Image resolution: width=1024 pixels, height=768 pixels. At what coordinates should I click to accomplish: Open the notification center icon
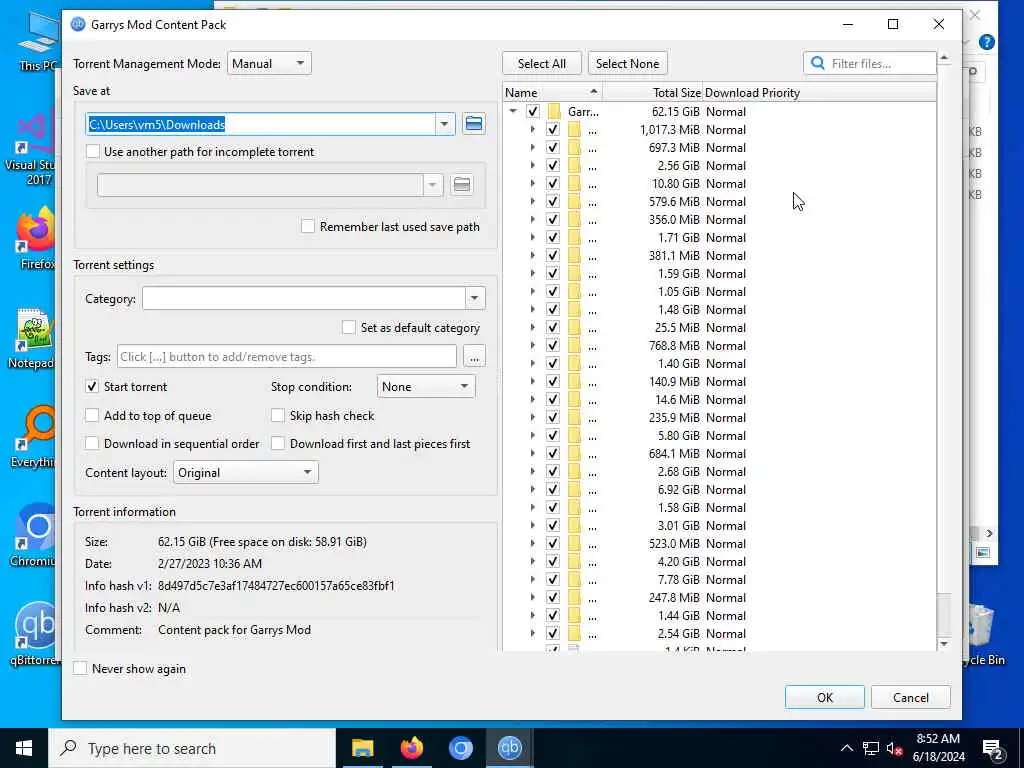(993, 748)
